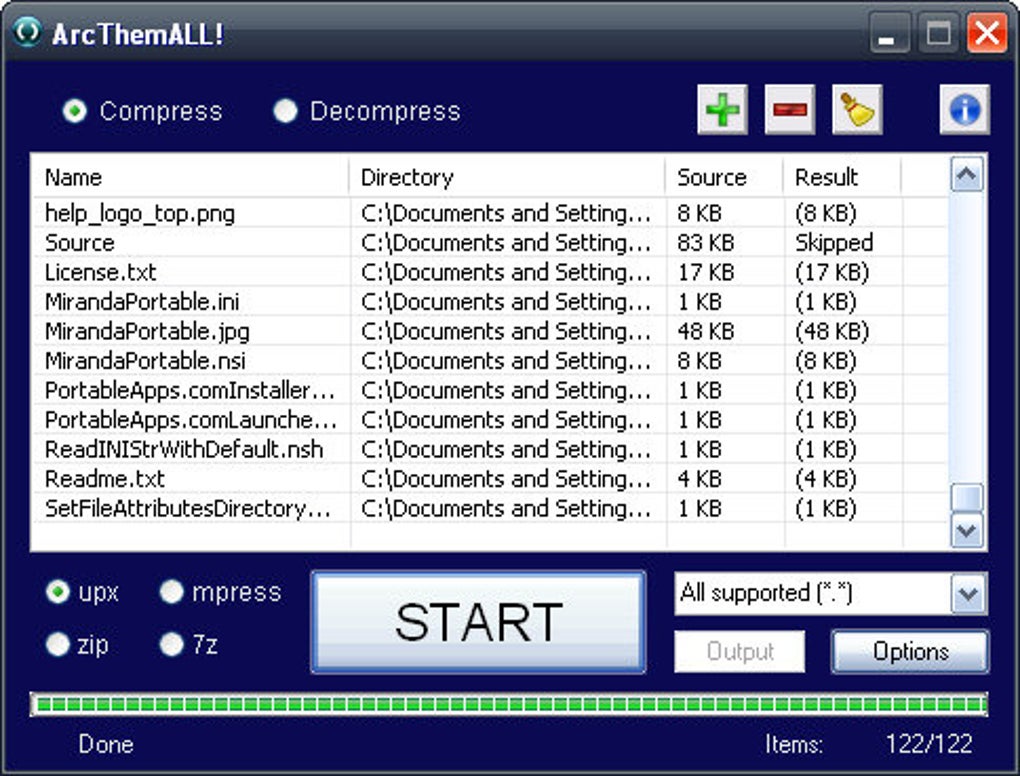Screen dimensions: 1020x776
Task: Select the SetFileAttributesDirectory row
Action: (489, 509)
